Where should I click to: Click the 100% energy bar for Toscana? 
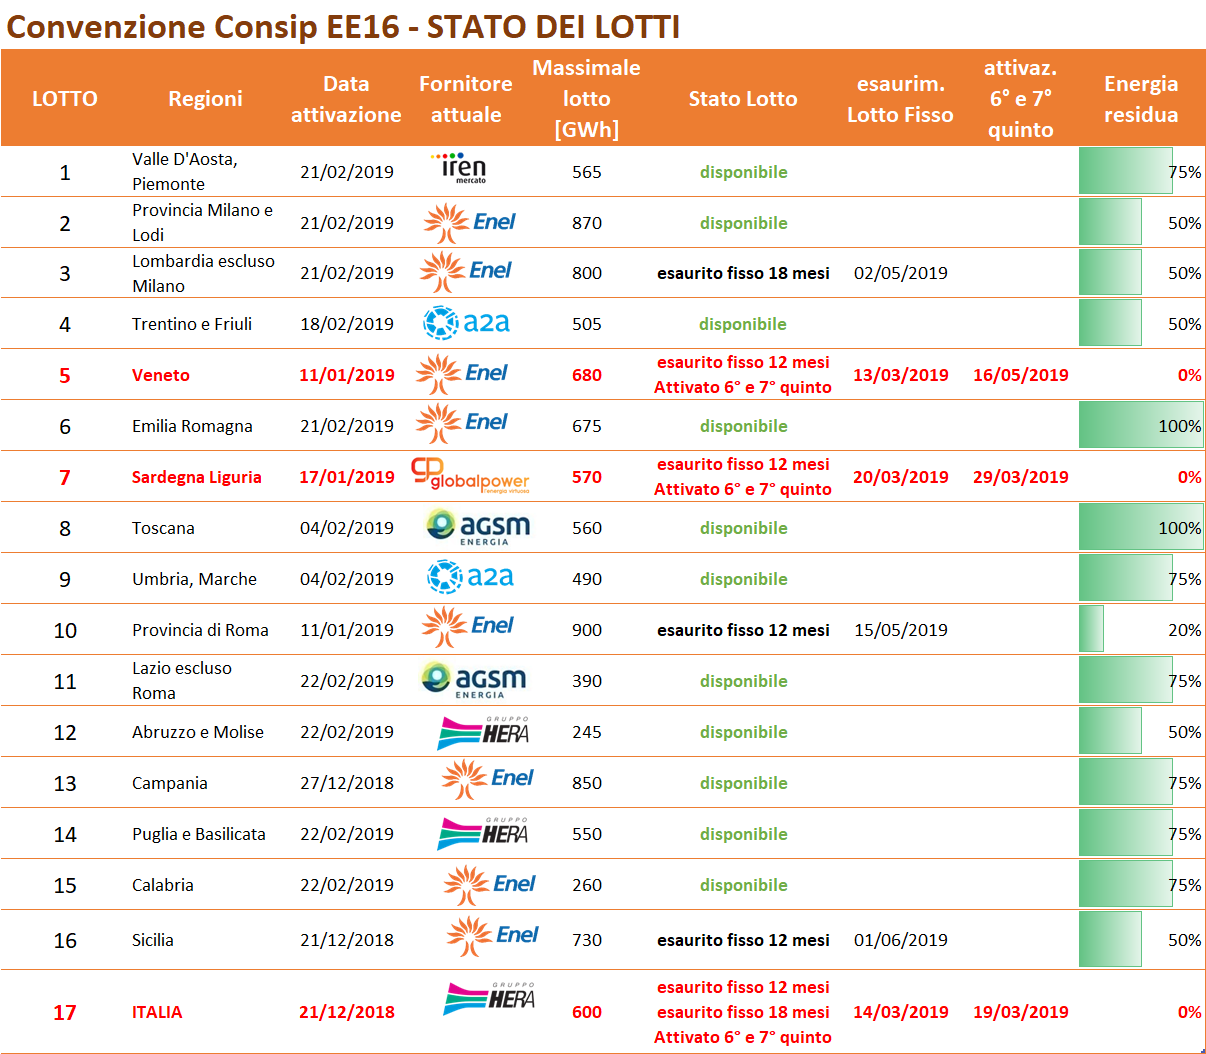point(1141,527)
